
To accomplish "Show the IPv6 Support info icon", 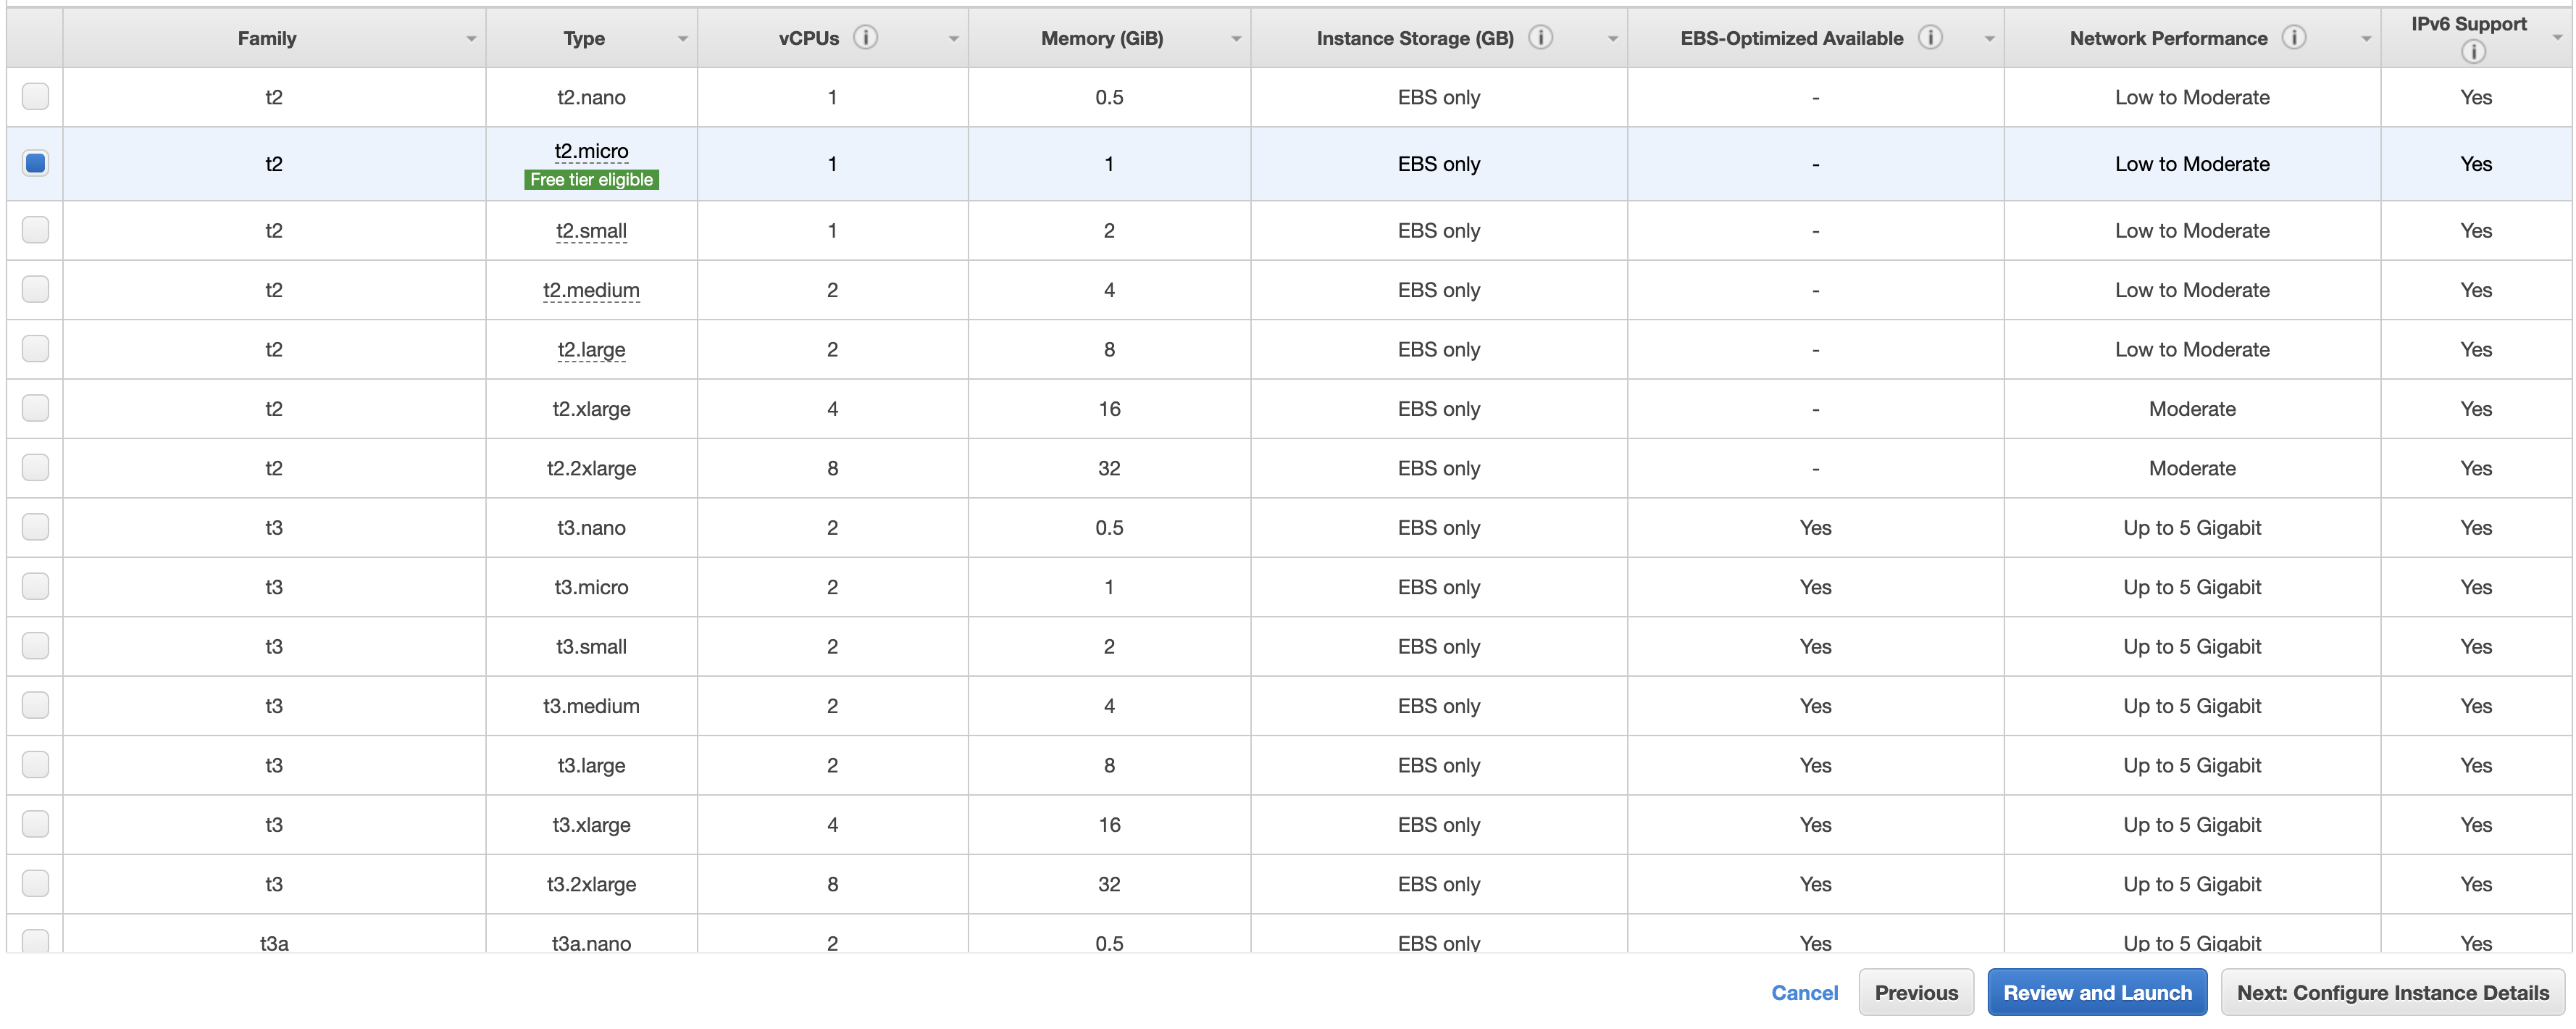I will click(2473, 51).
